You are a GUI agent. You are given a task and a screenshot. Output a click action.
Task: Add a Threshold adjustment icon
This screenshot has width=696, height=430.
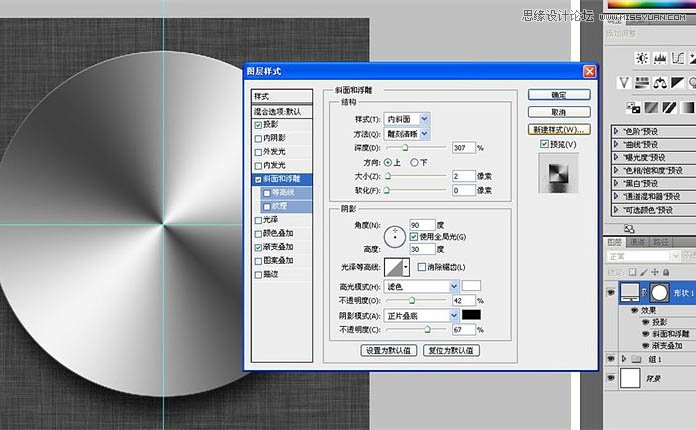coord(669,107)
